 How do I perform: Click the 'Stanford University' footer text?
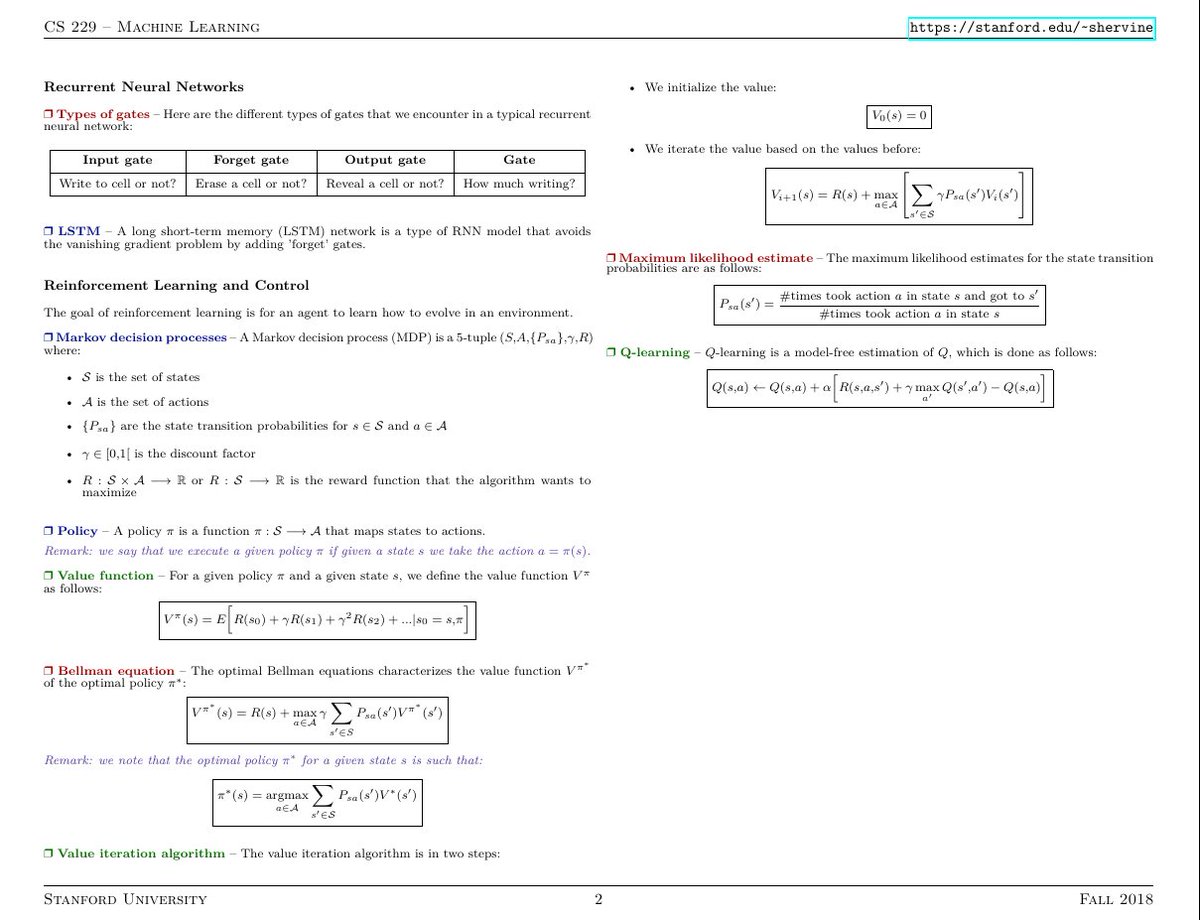(126, 900)
